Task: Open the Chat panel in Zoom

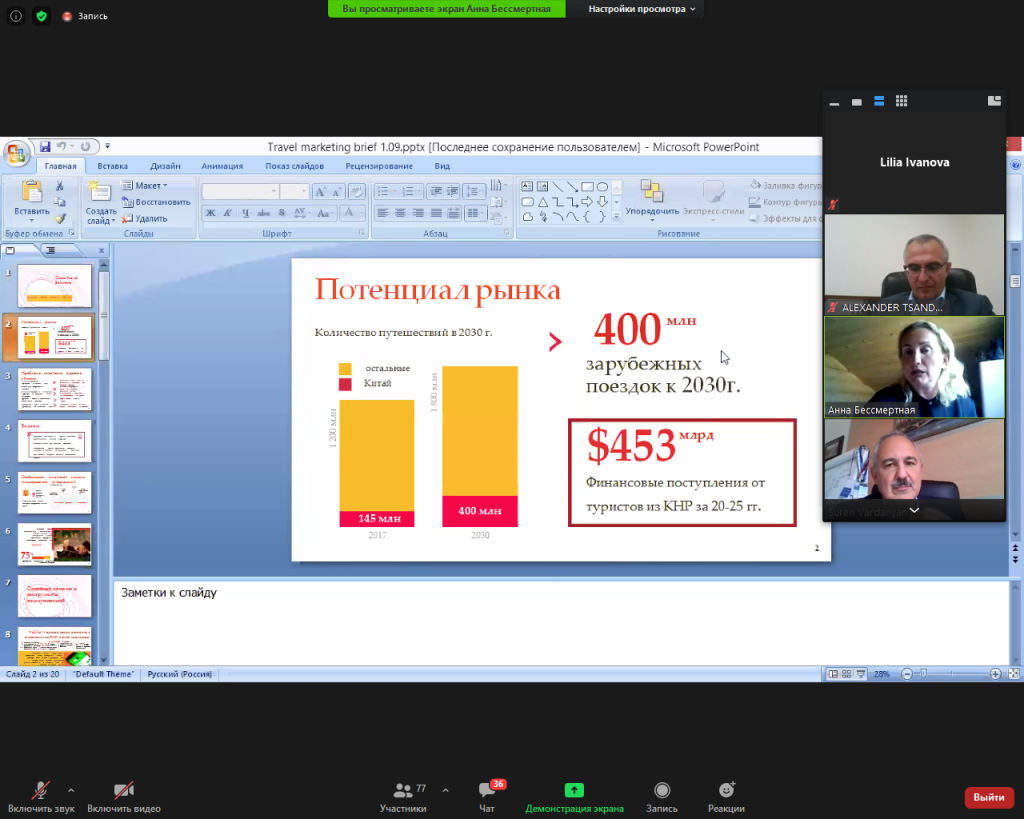Action: [487, 792]
